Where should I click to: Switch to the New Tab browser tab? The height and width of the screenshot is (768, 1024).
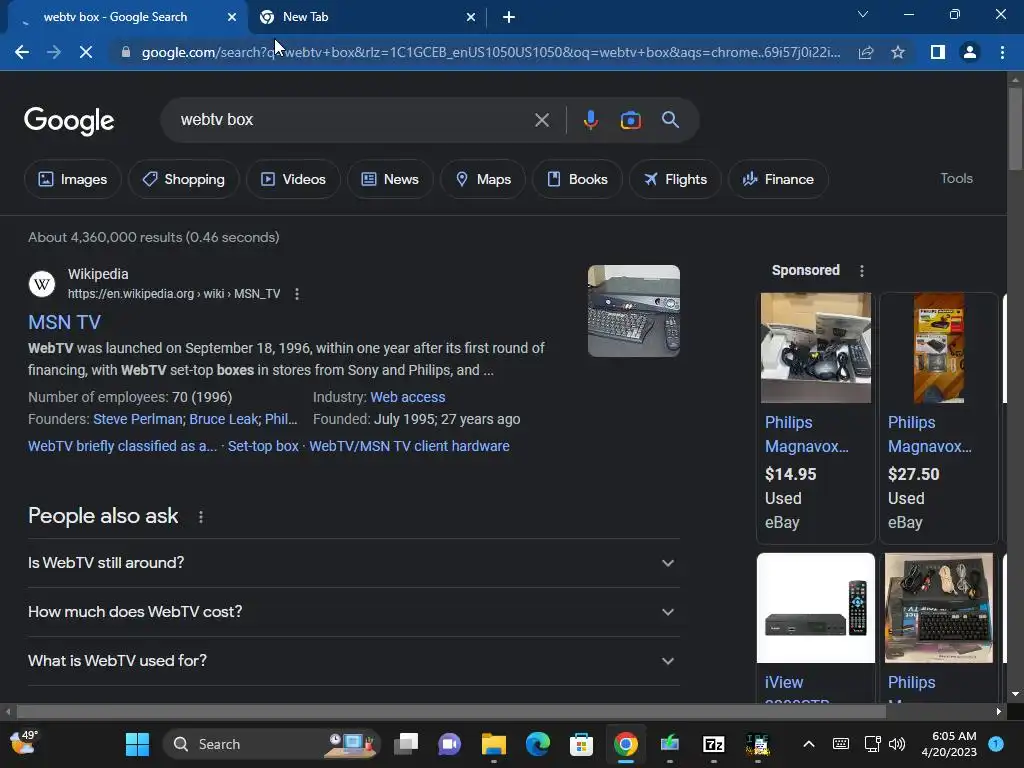click(x=367, y=17)
